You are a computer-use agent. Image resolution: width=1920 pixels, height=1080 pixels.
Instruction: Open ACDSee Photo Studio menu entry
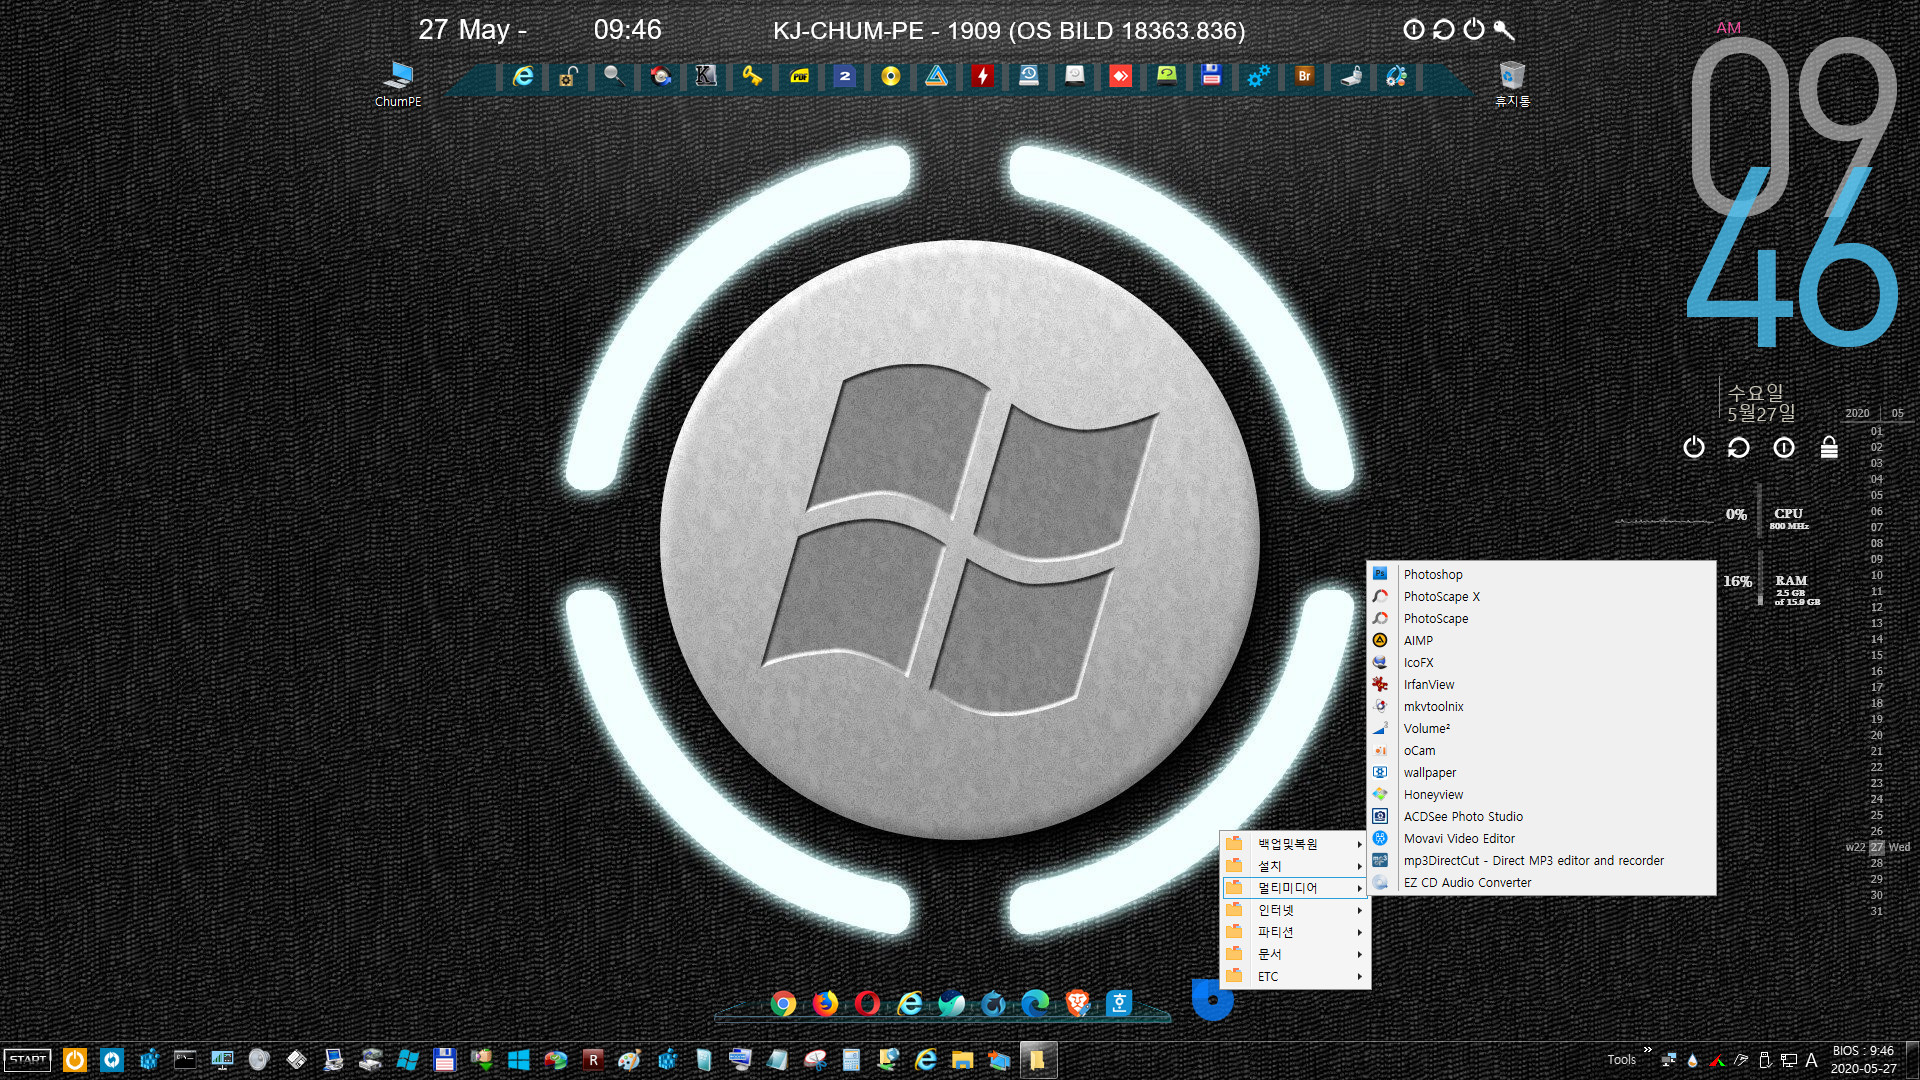(1541, 816)
